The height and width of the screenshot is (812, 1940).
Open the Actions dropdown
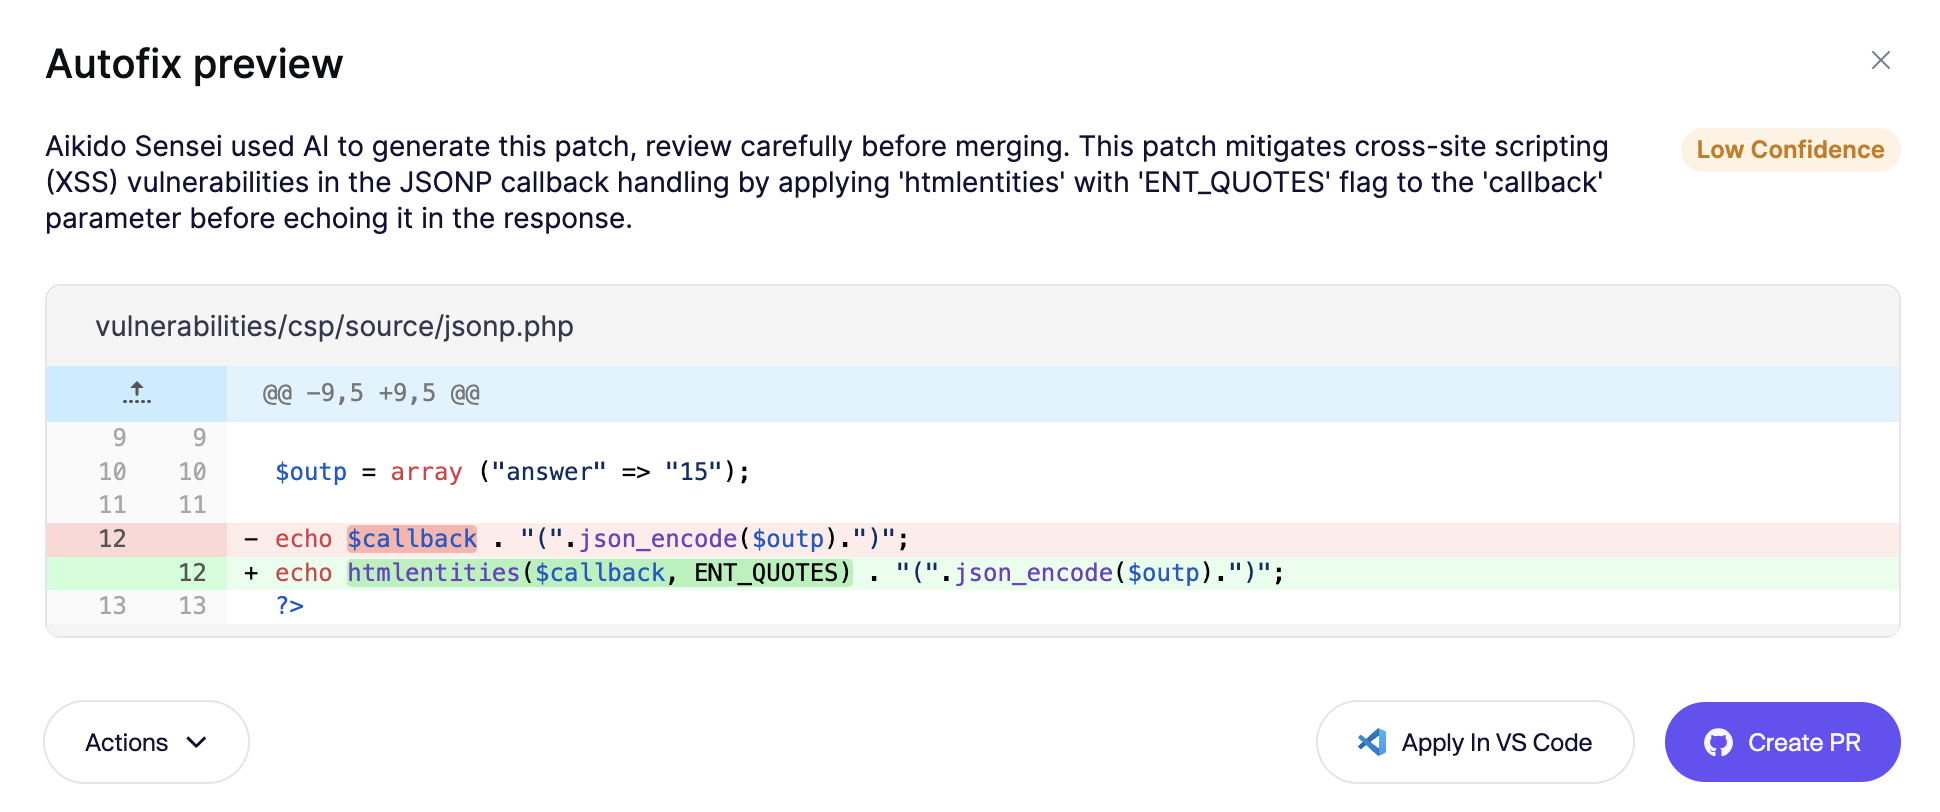pos(146,742)
